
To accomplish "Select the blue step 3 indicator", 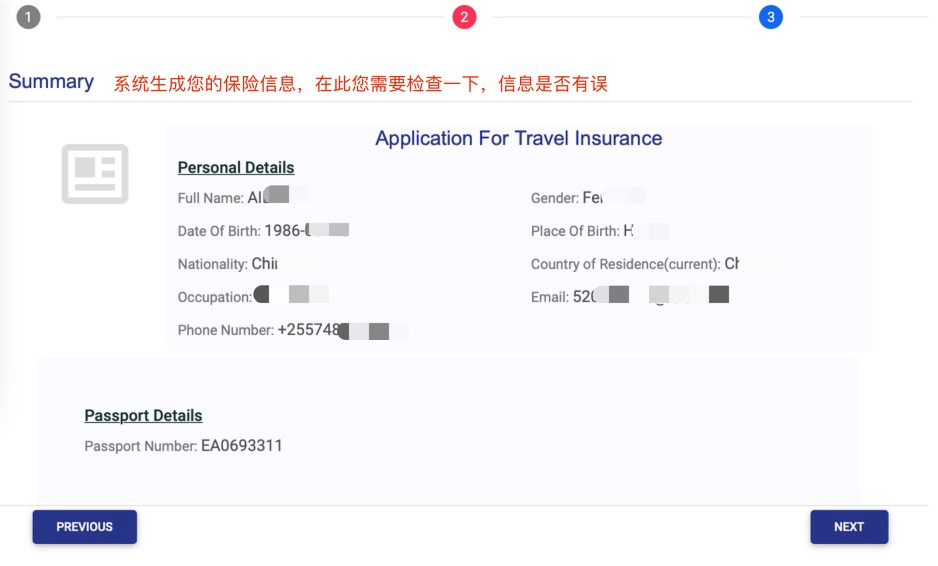I will [770, 17].
